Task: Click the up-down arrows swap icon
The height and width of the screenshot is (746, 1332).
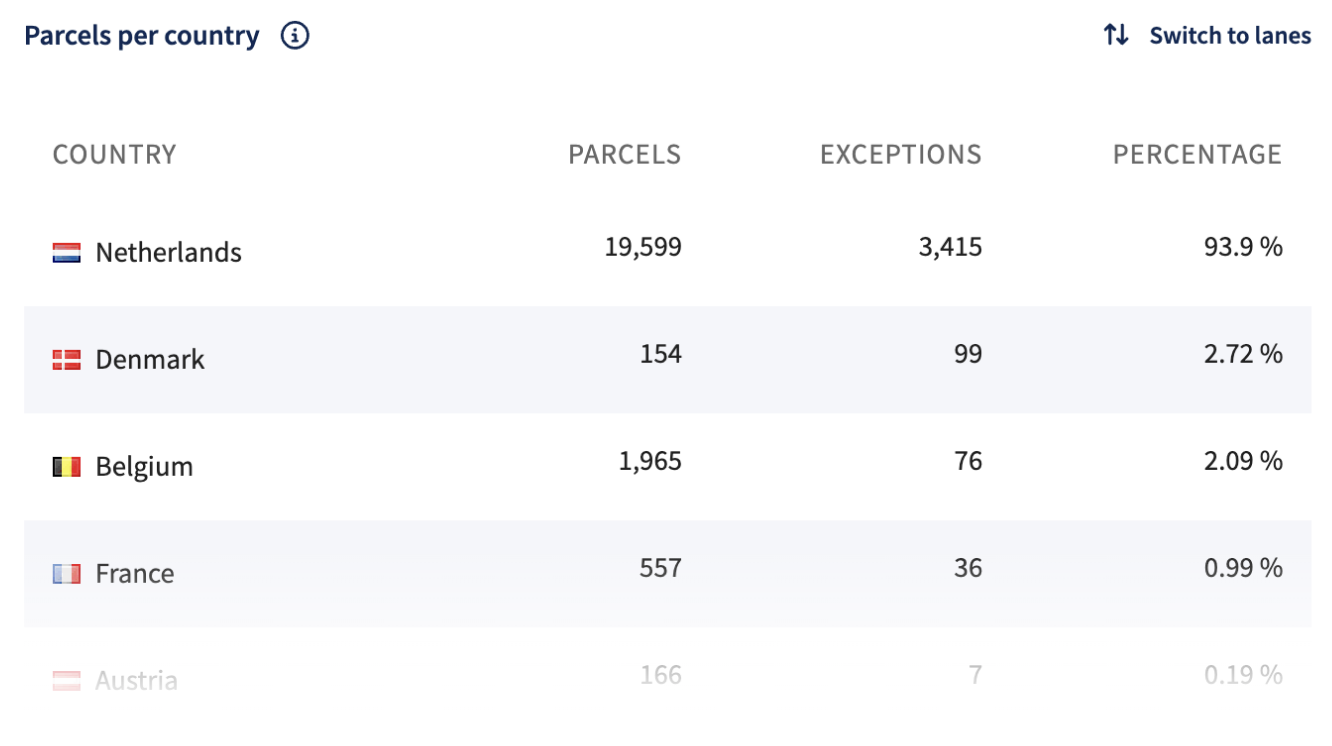Action: tap(1116, 36)
